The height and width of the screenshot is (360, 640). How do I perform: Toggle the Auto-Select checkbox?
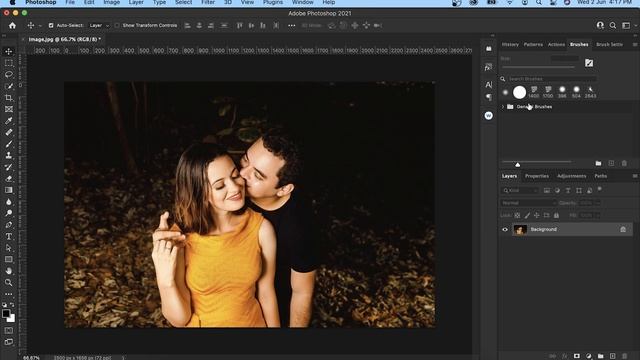click(x=51, y=25)
